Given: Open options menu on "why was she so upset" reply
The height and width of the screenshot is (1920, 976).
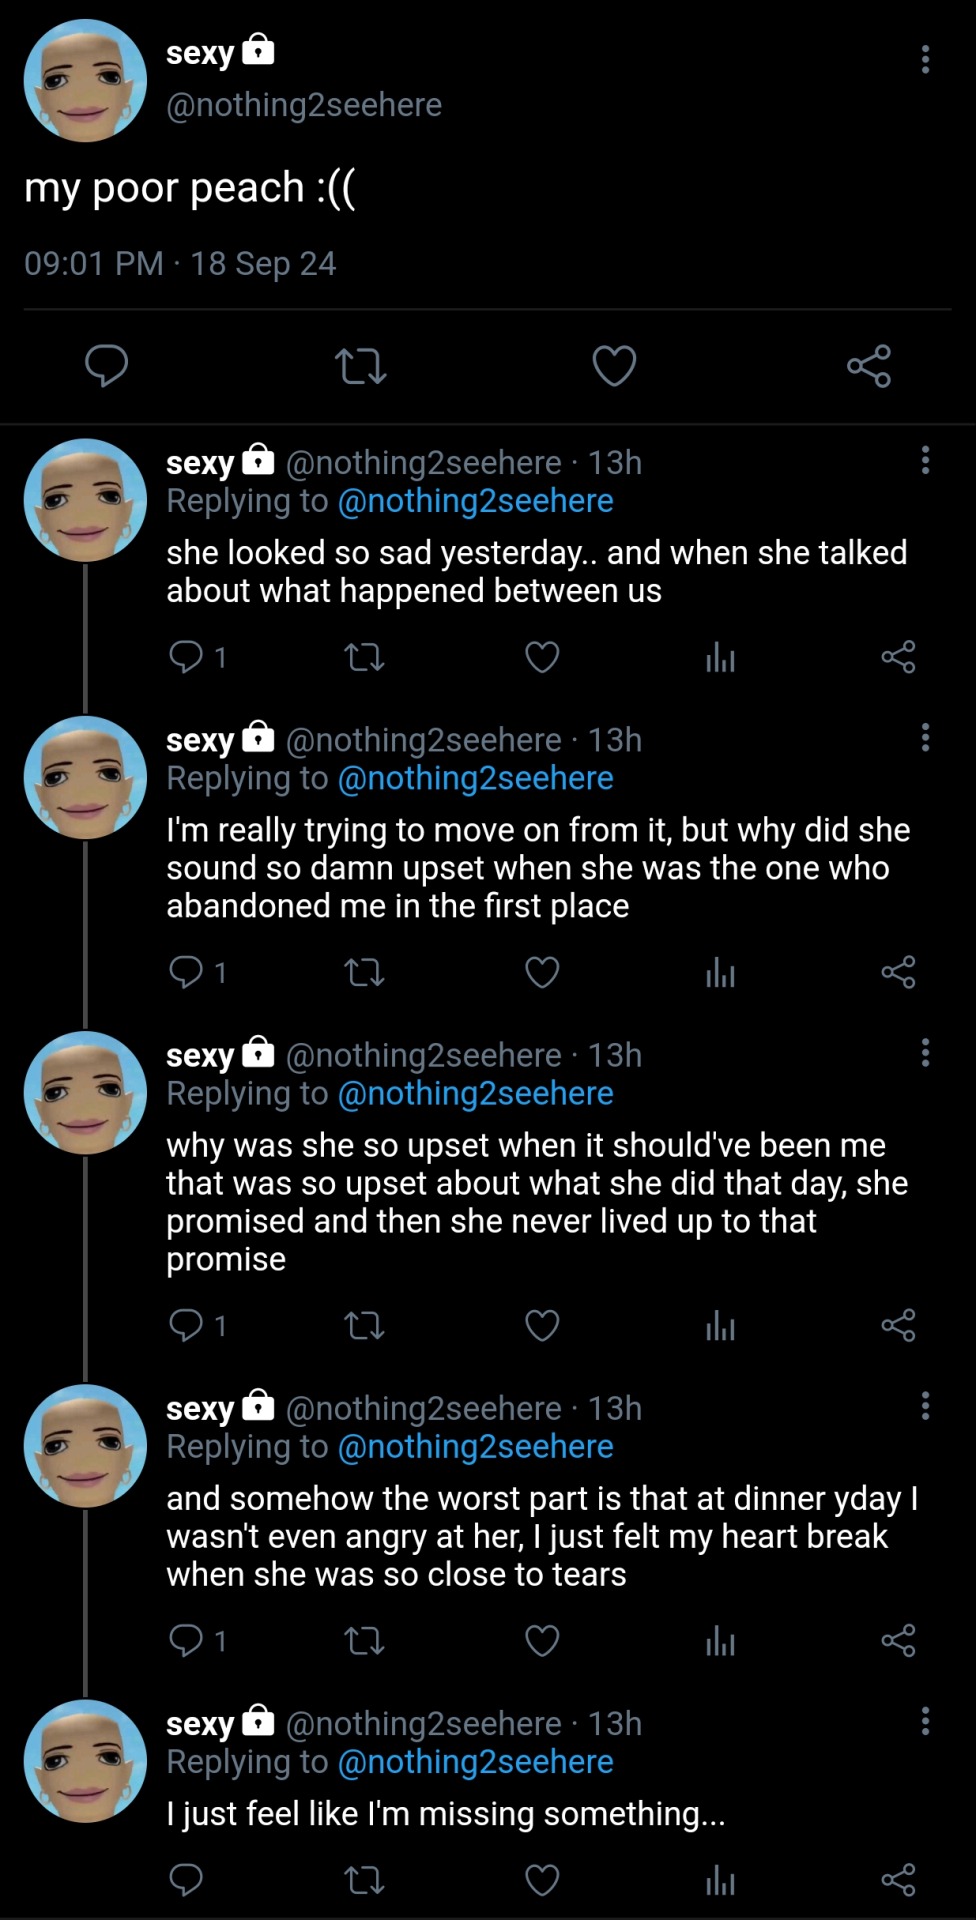Looking at the screenshot, I should (925, 1053).
